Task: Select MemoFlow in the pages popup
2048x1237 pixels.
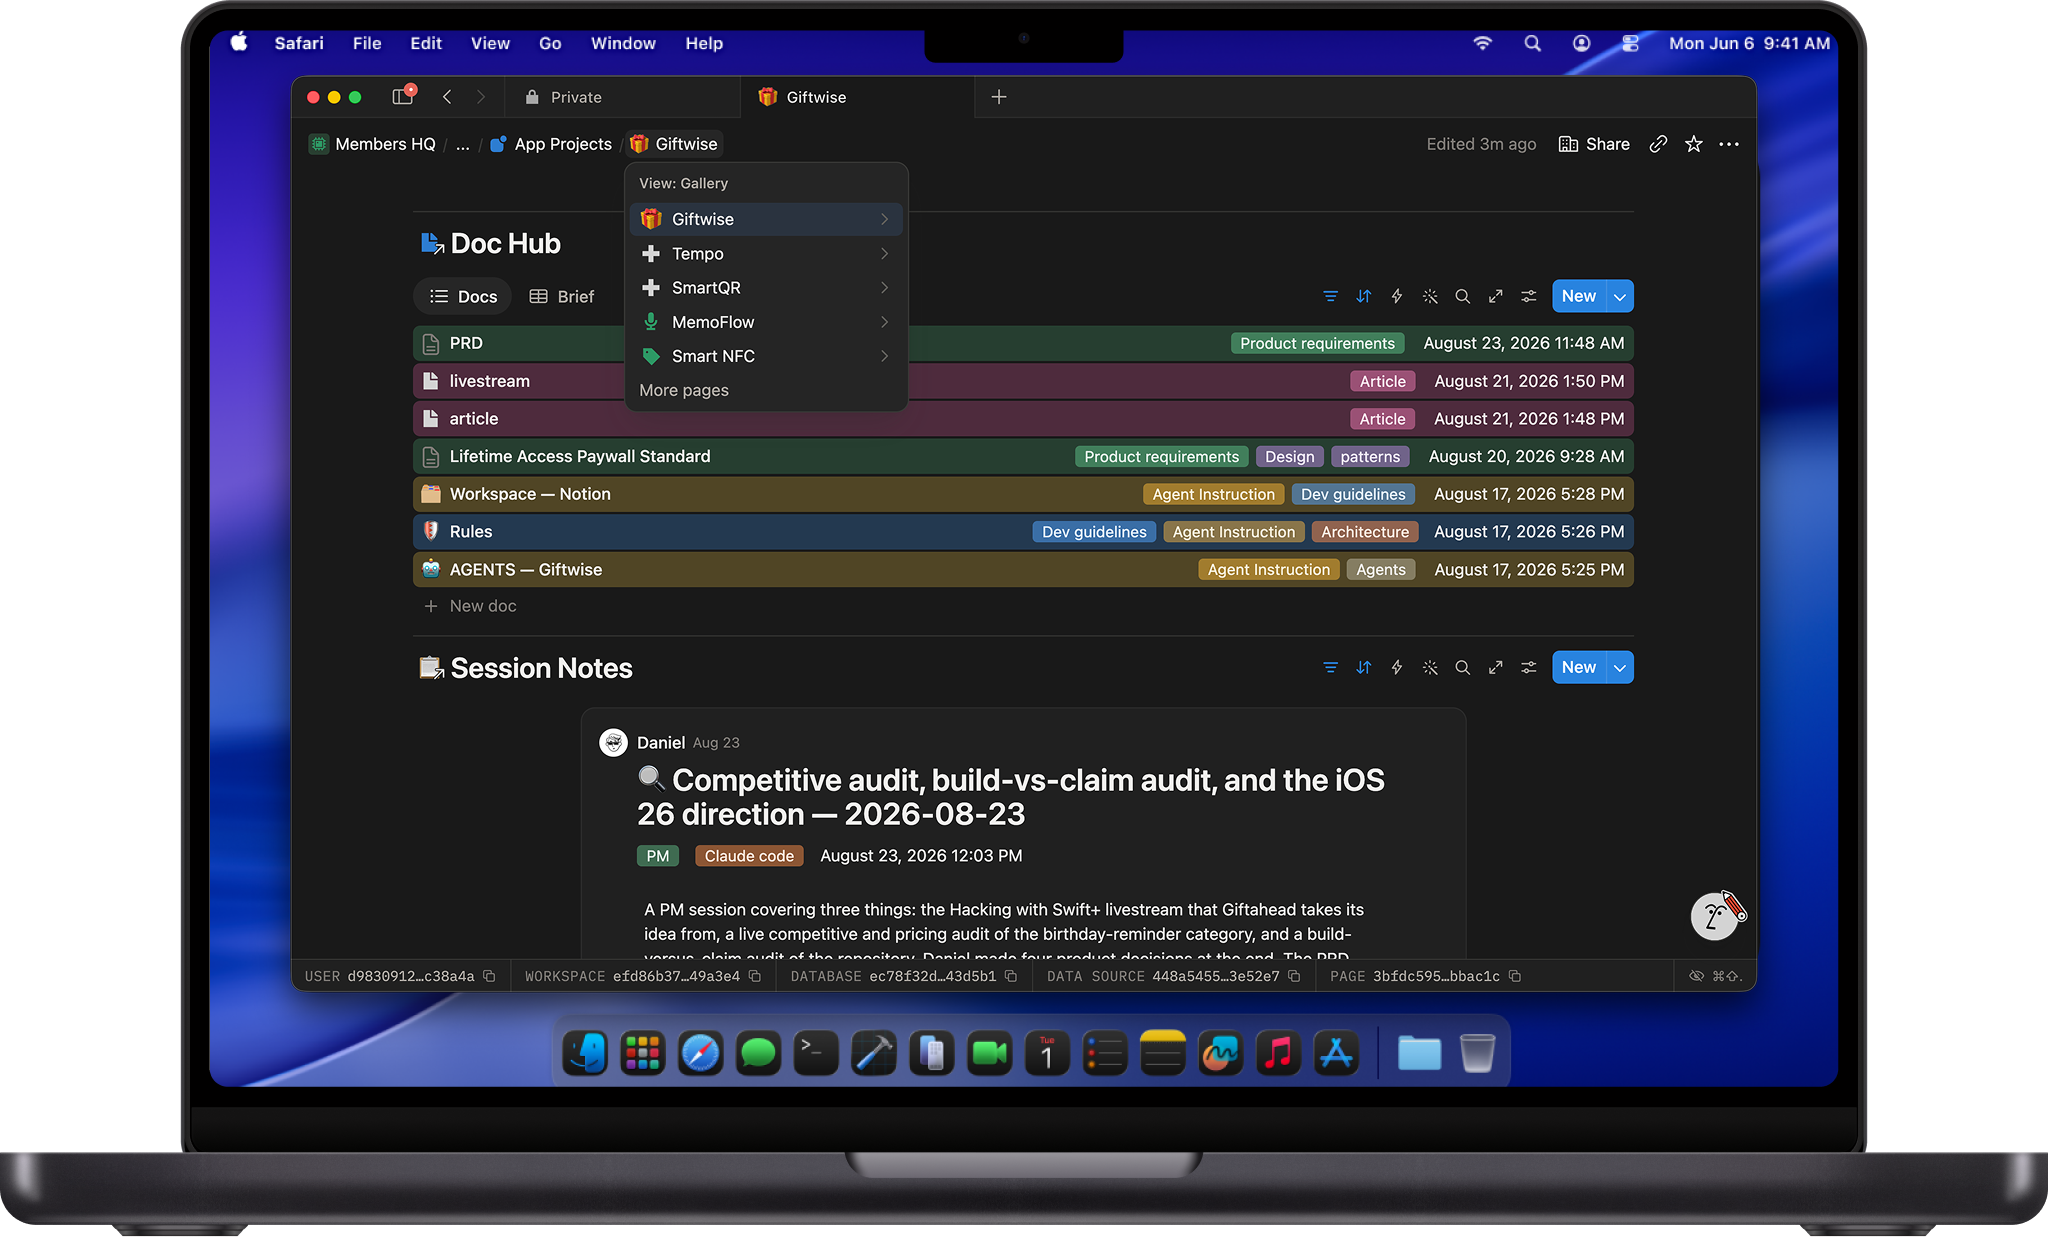Action: (766, 322)
